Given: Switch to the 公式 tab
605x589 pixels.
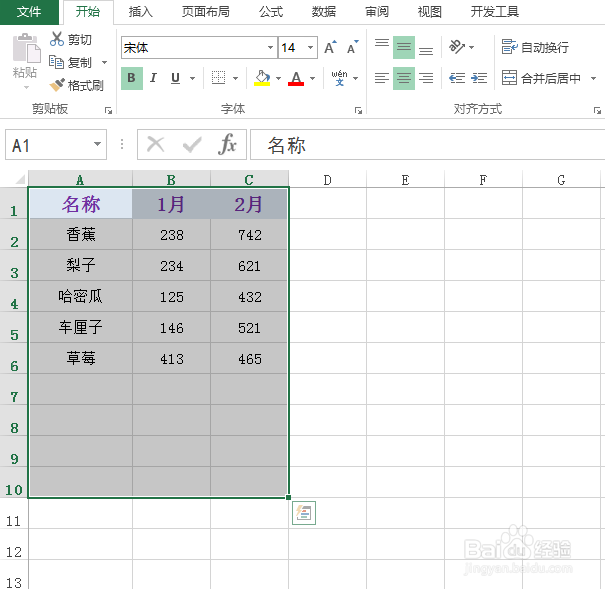Looking at the screenshot, I should [271, 12].
